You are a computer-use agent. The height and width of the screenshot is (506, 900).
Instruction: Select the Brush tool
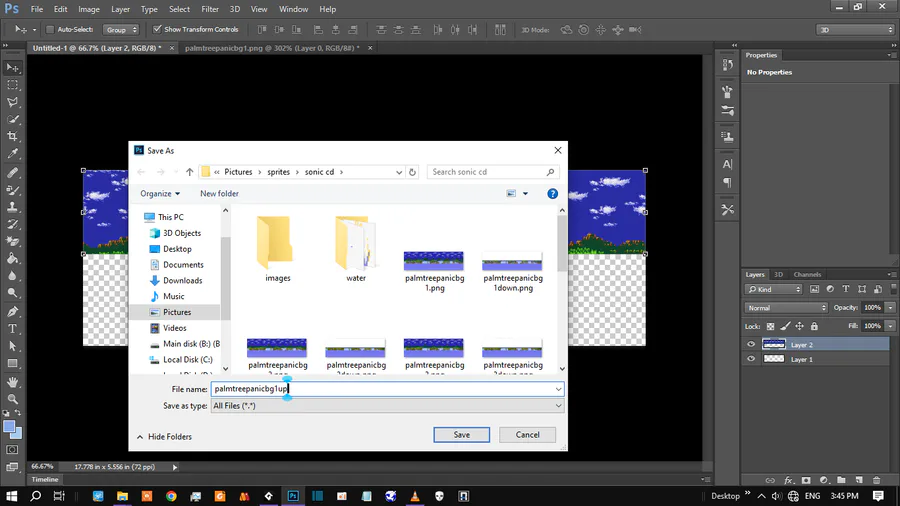(x=13, y=190)
